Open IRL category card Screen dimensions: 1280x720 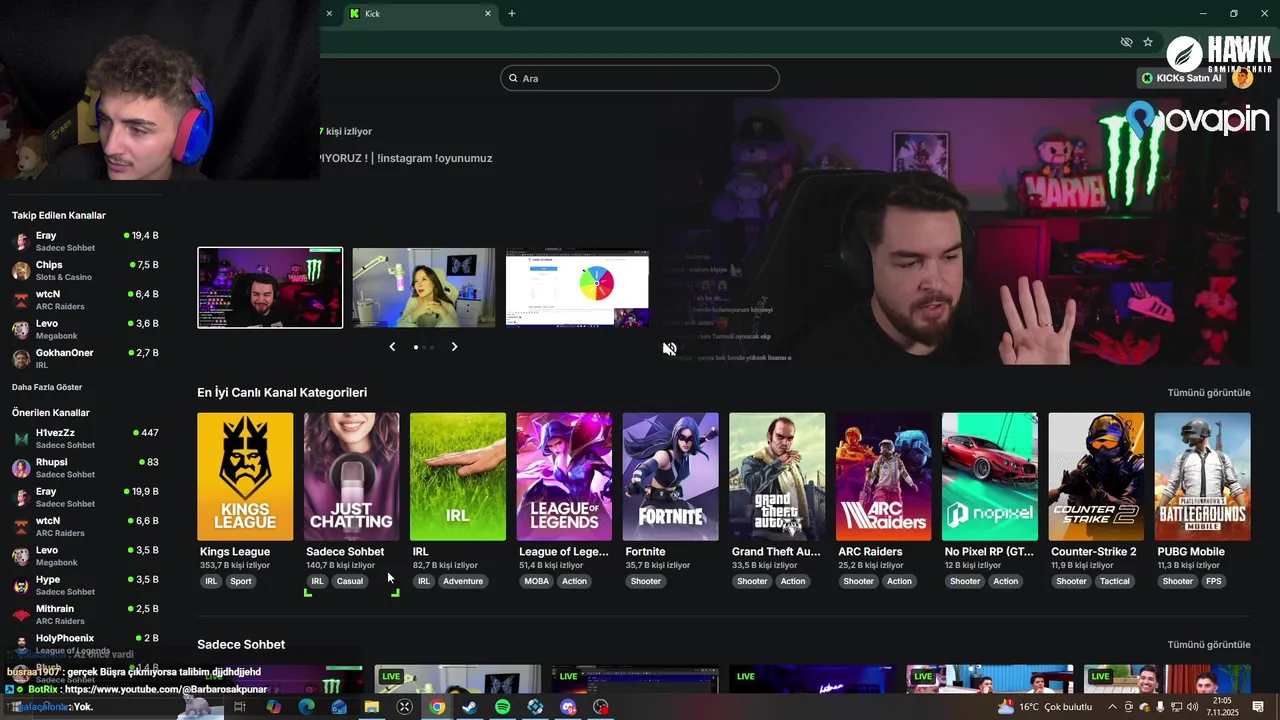(x=458, y=477)
